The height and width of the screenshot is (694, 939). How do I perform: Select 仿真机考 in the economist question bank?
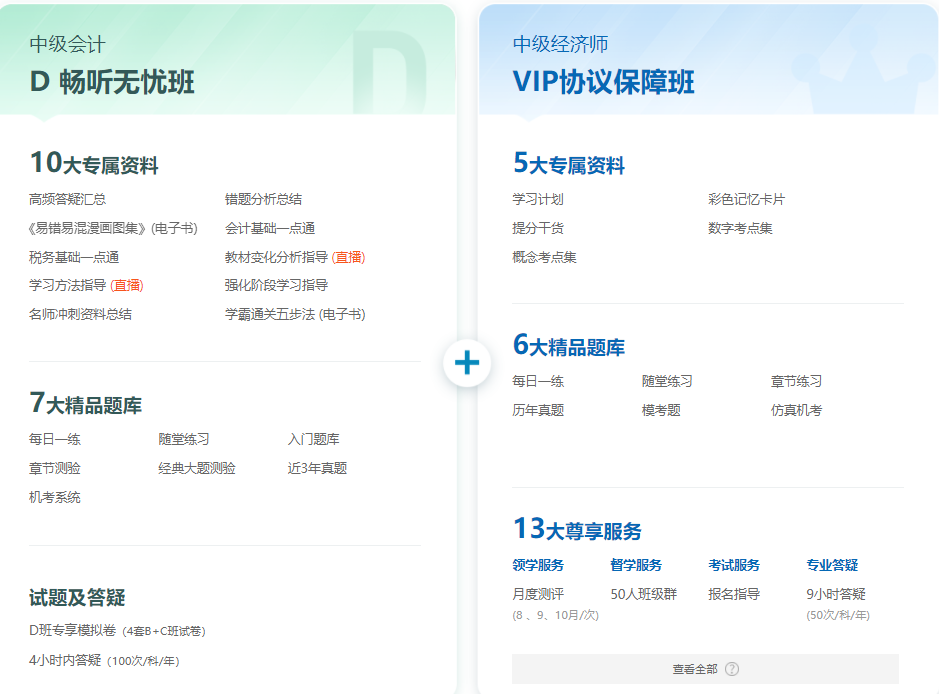click(796, 410)
